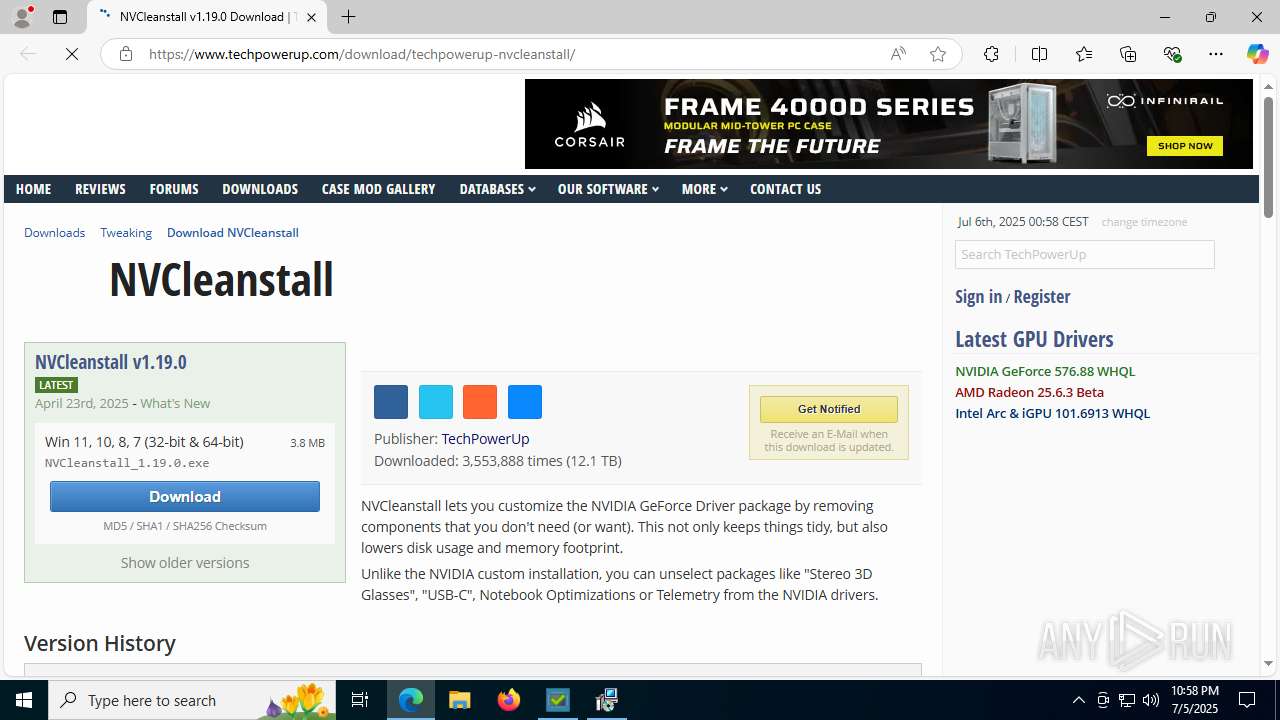Toggle split screen view icon
The height and width of the screenshot is (720, 1280).
1039,54
